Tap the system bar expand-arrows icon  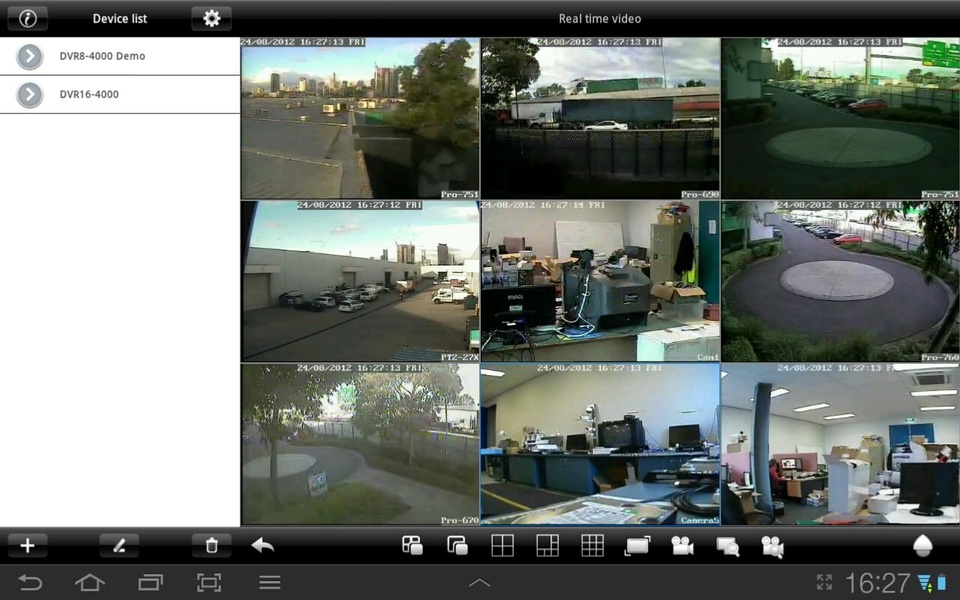[x=824, y=582]
